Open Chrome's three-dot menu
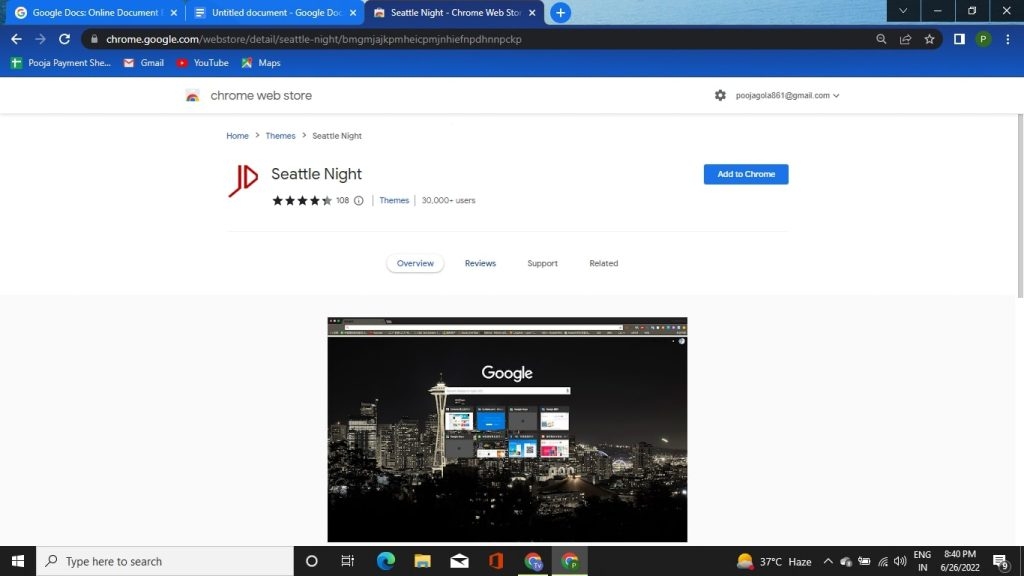 coord(1008,39)
